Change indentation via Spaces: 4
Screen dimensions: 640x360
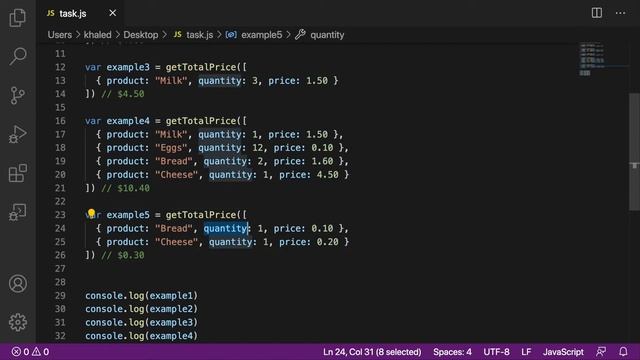452,352
